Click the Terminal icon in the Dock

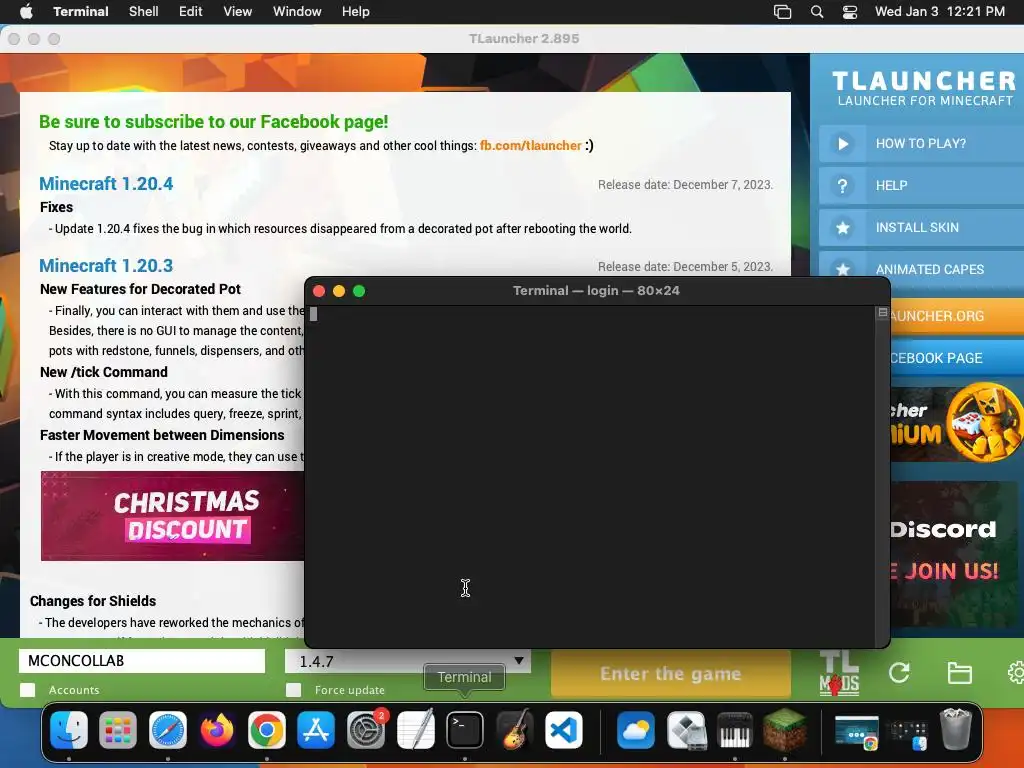point(465,729)
